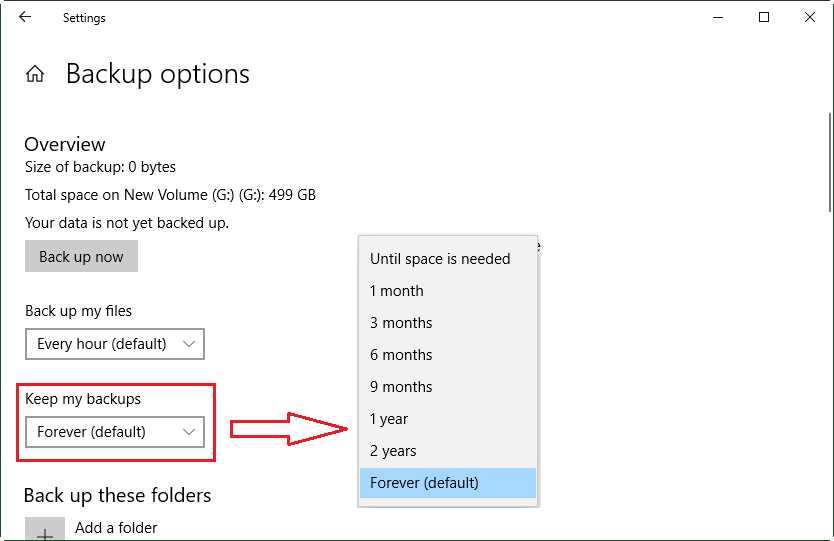Pick 9 months from the list
Image resolution: width=834 pixels, height=541 pixels.
401,387
